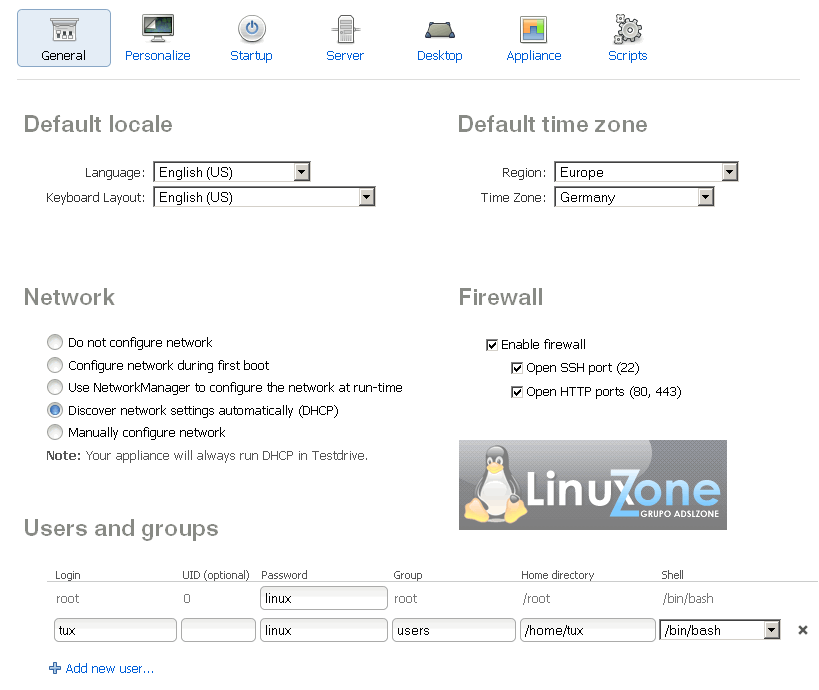Click the General tab icon

(64, 29)
